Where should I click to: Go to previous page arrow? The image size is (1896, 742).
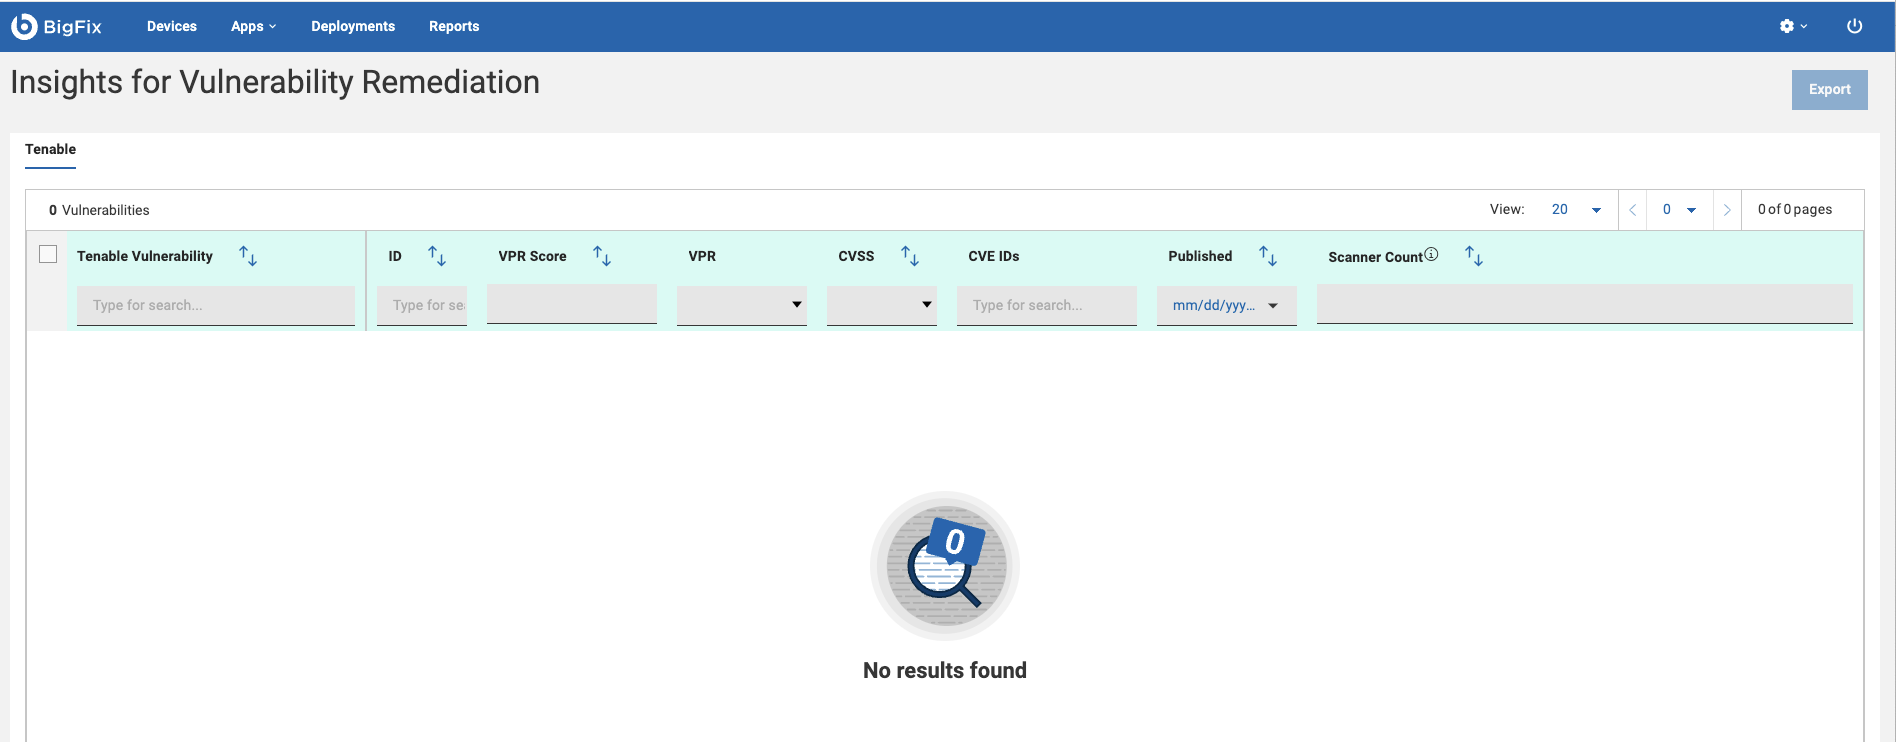pos(1632,210)
